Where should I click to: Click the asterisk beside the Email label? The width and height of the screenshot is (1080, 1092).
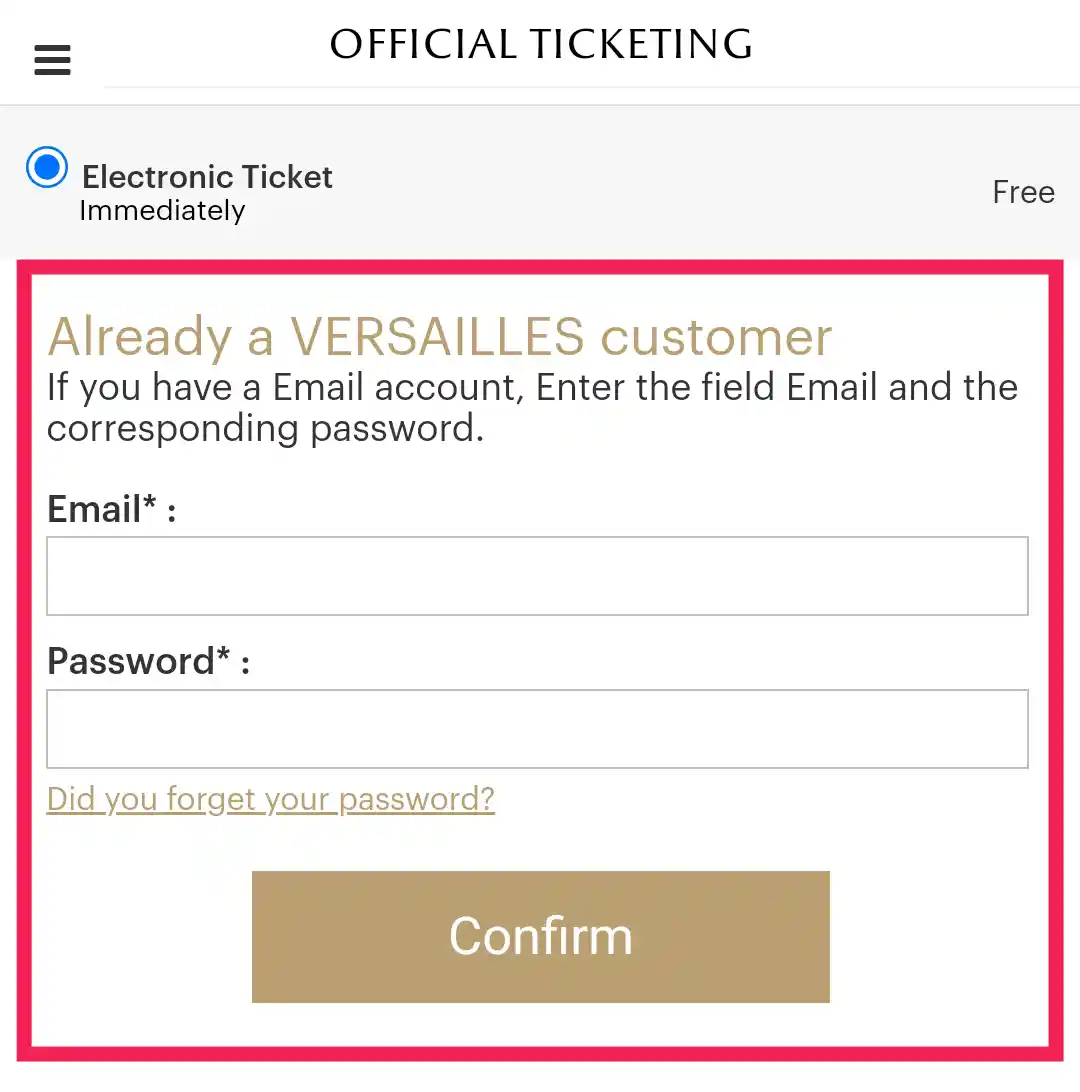(150, 503)
